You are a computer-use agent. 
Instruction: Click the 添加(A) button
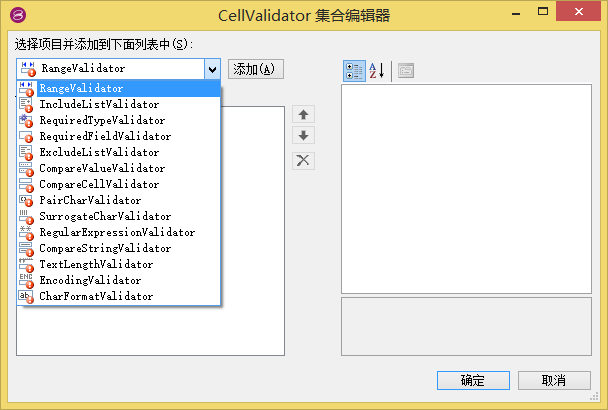257,69
